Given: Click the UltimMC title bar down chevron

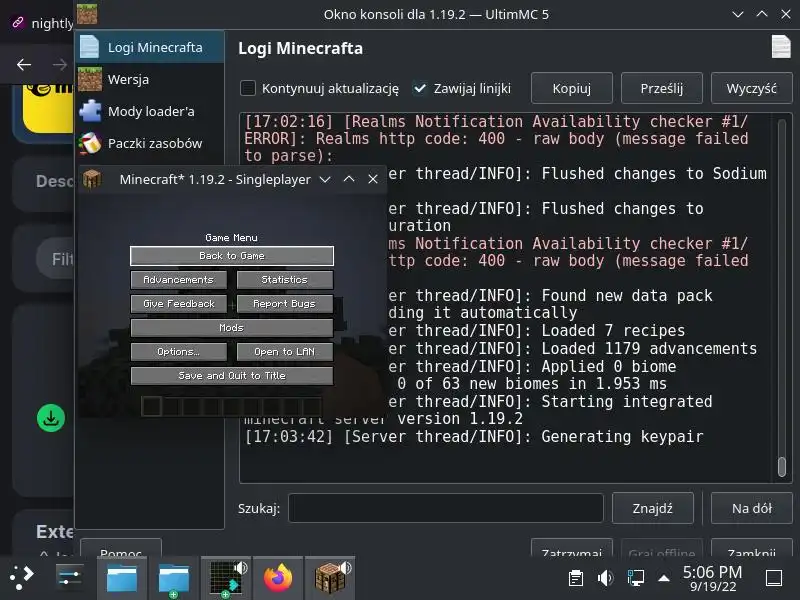Looking at the screenshot, I should click(x=738, y=14).
